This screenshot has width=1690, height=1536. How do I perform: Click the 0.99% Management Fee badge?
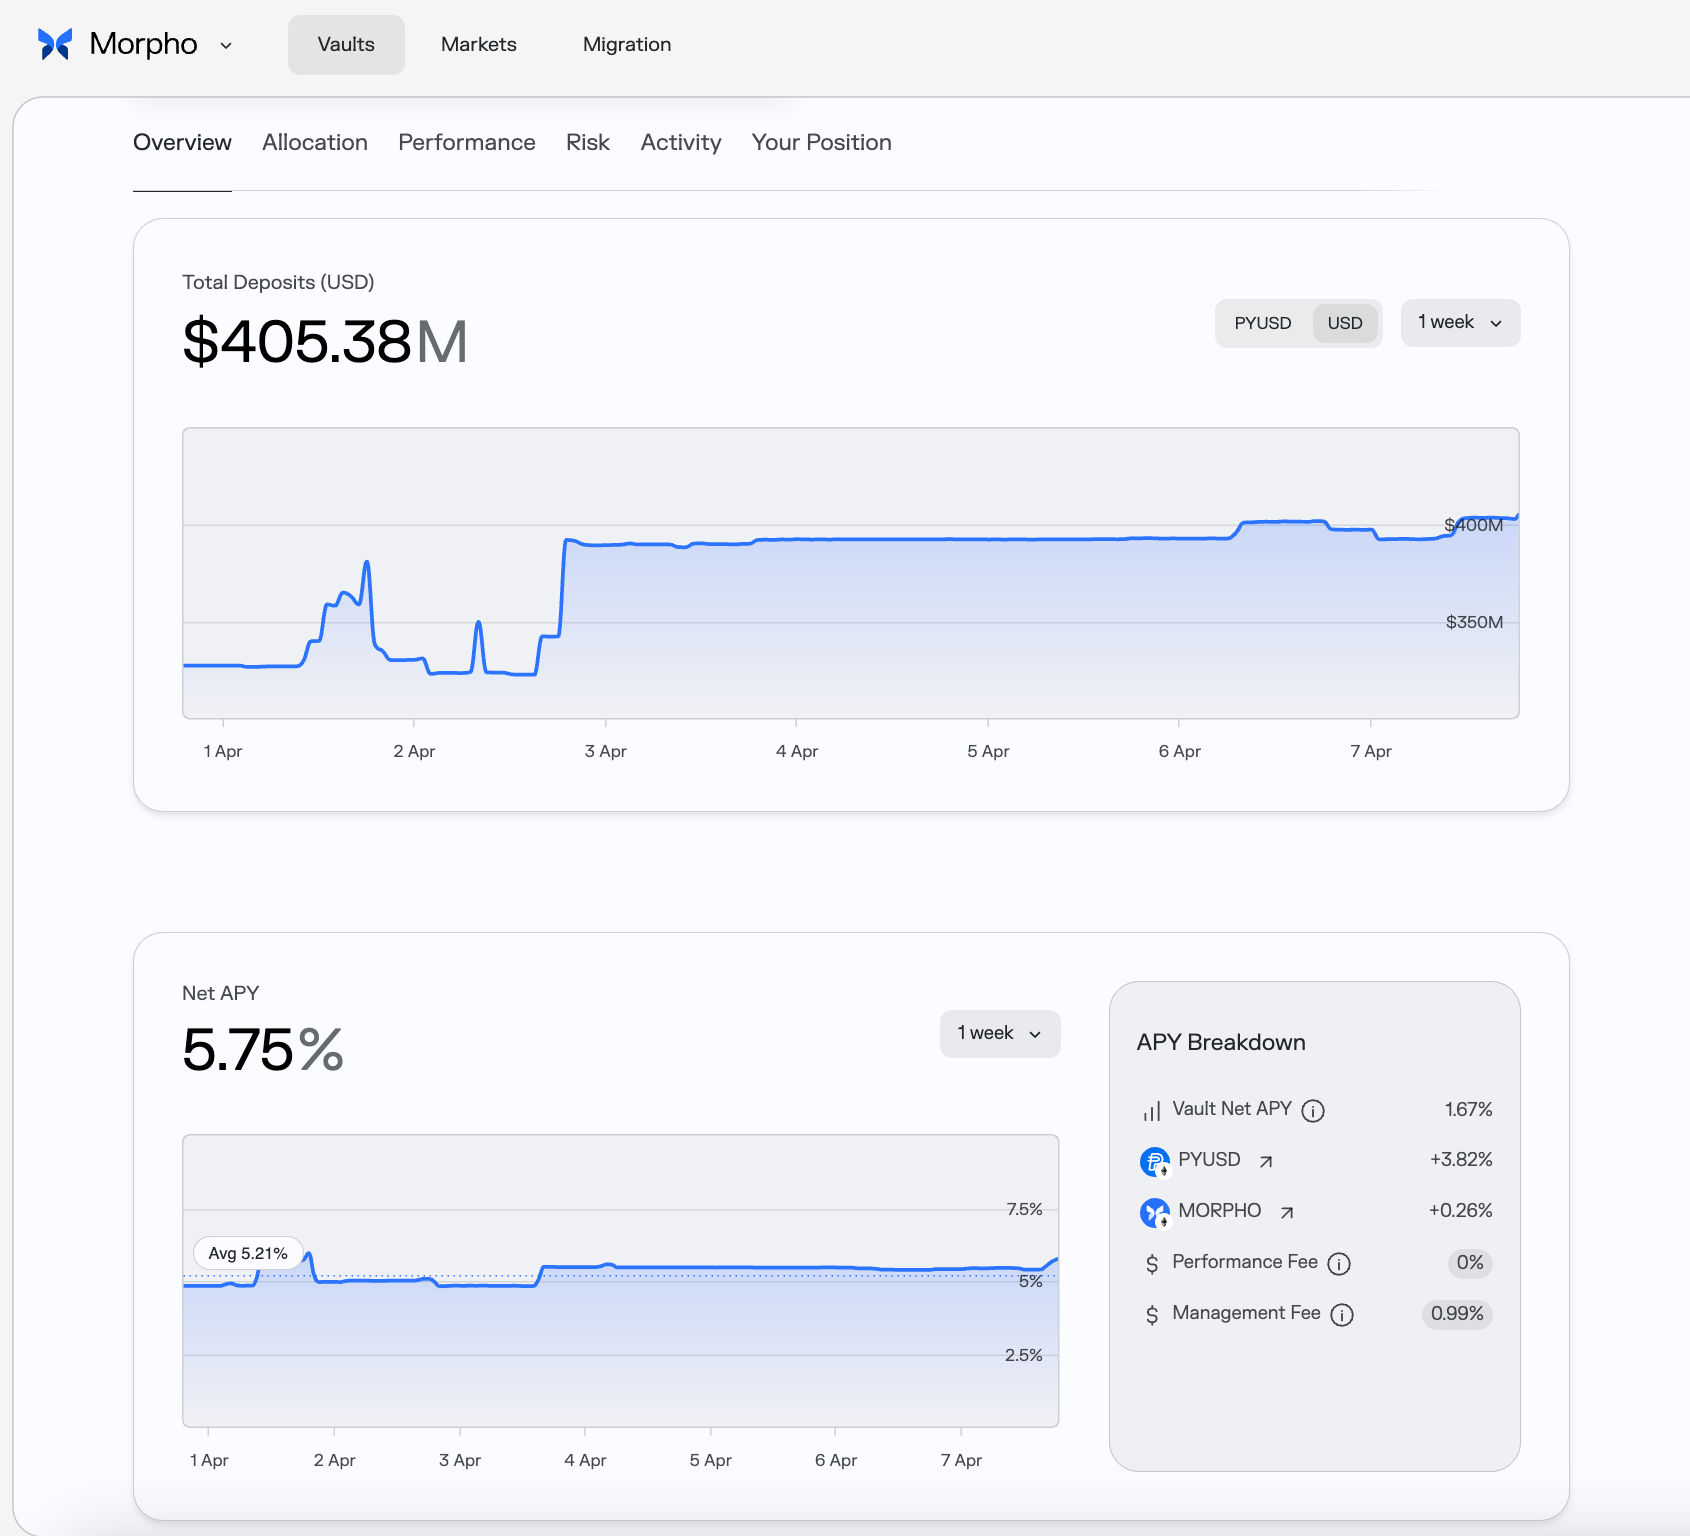[1457, 1314]
